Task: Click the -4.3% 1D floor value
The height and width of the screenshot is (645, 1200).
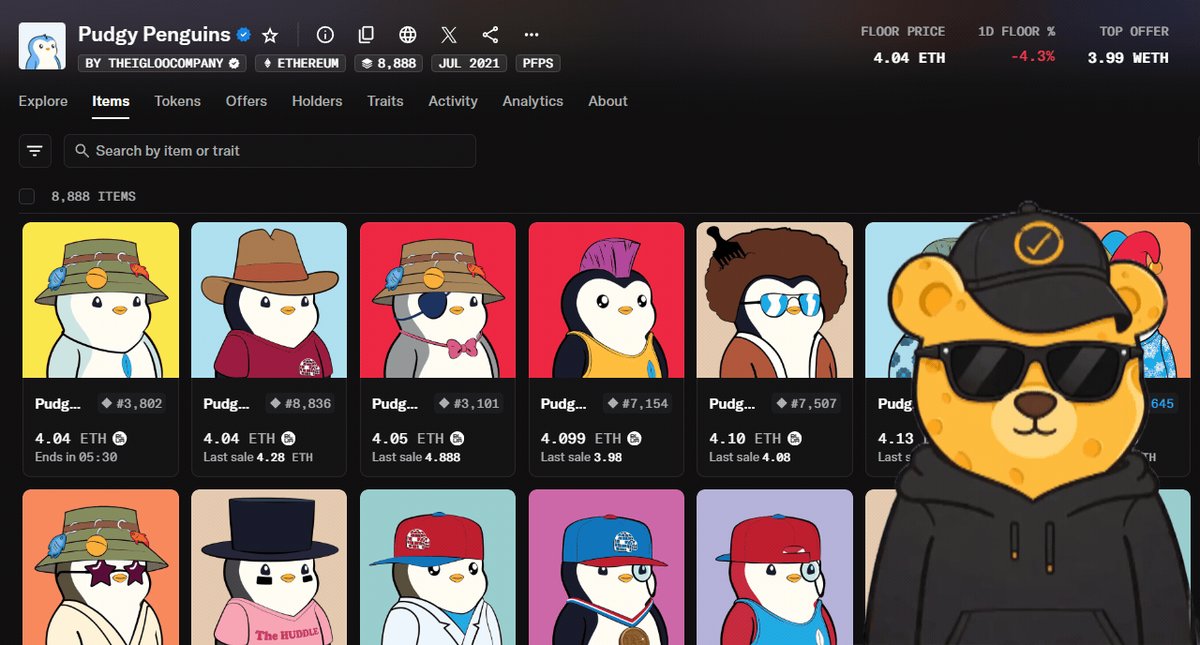Action: [1033, 57]
